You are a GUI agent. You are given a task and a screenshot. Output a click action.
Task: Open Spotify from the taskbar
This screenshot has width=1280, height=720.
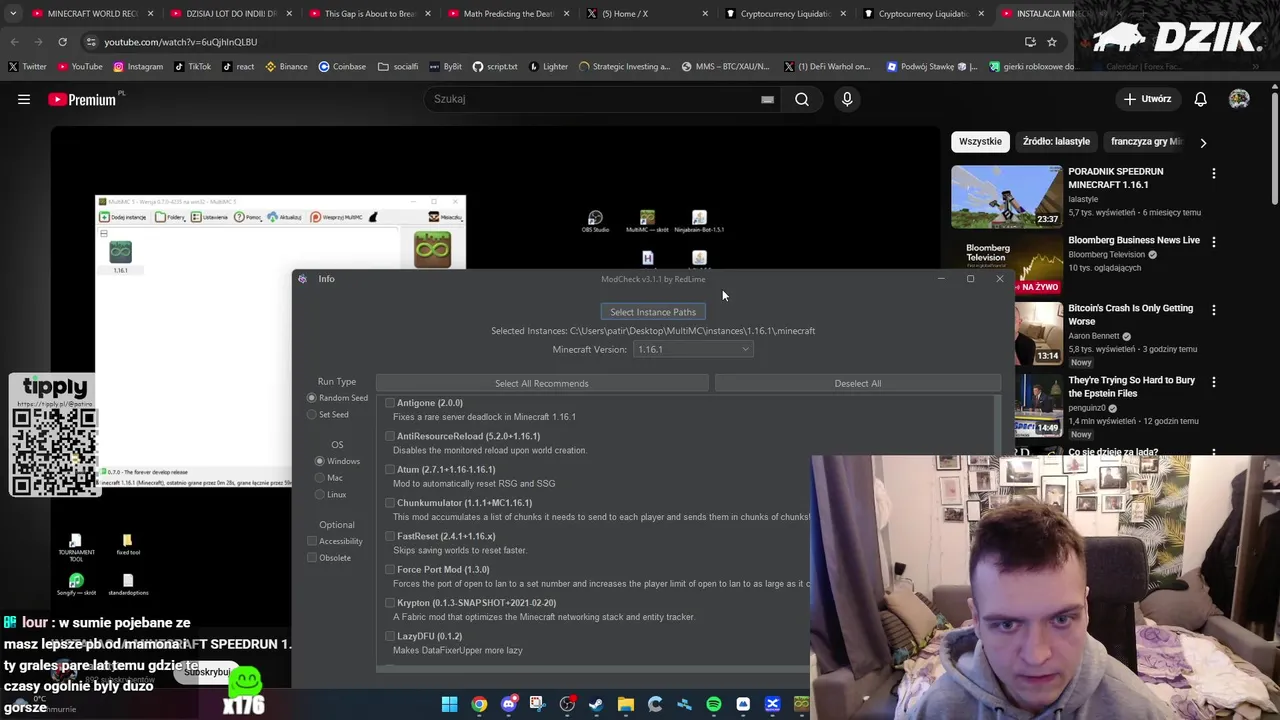(x=714, y=704)
